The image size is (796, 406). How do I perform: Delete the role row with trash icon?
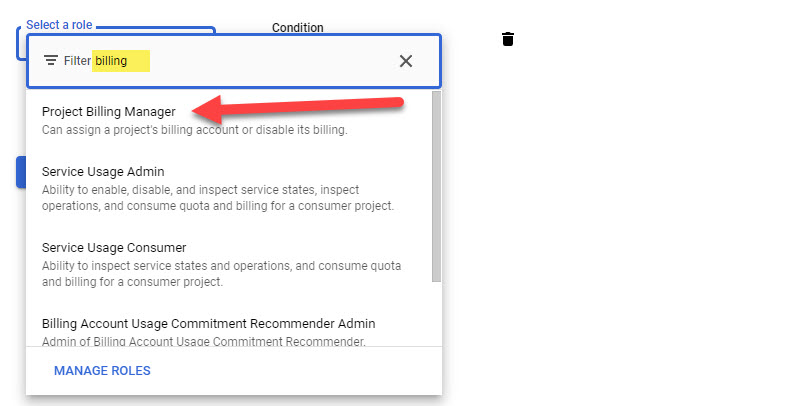pos(508,39)
